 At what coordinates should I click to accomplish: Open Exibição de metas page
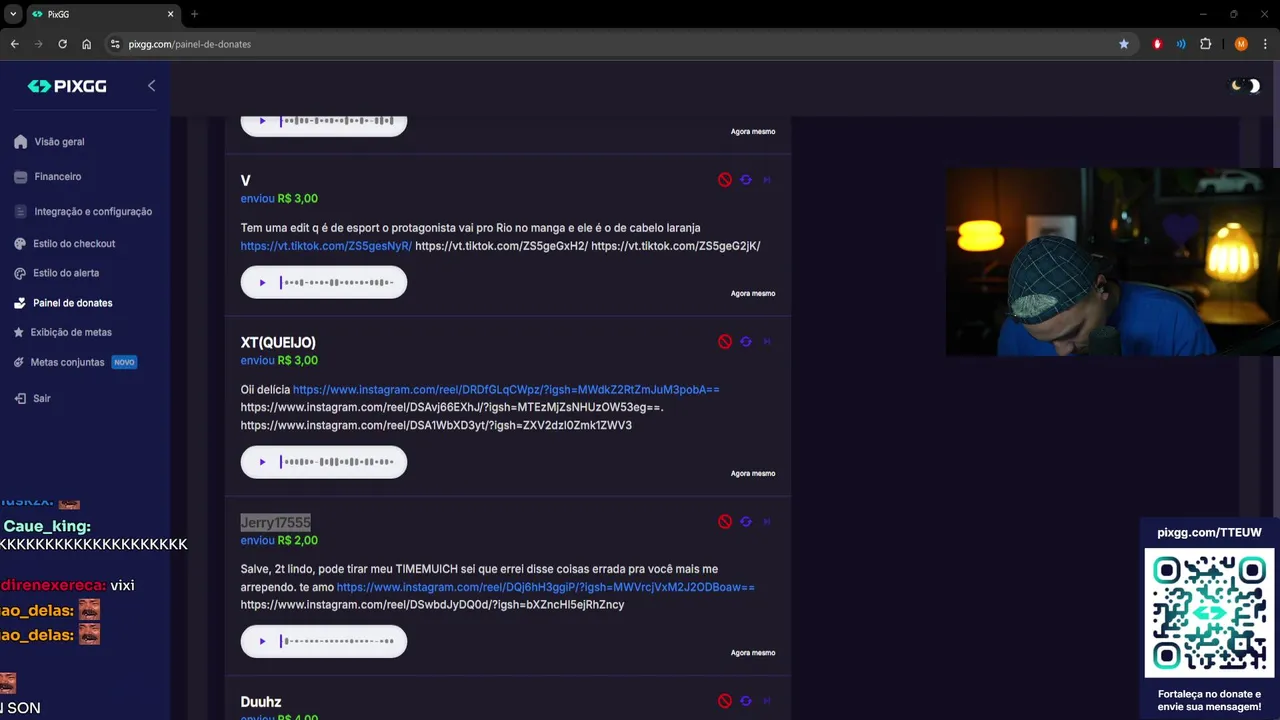click(71, 332)
